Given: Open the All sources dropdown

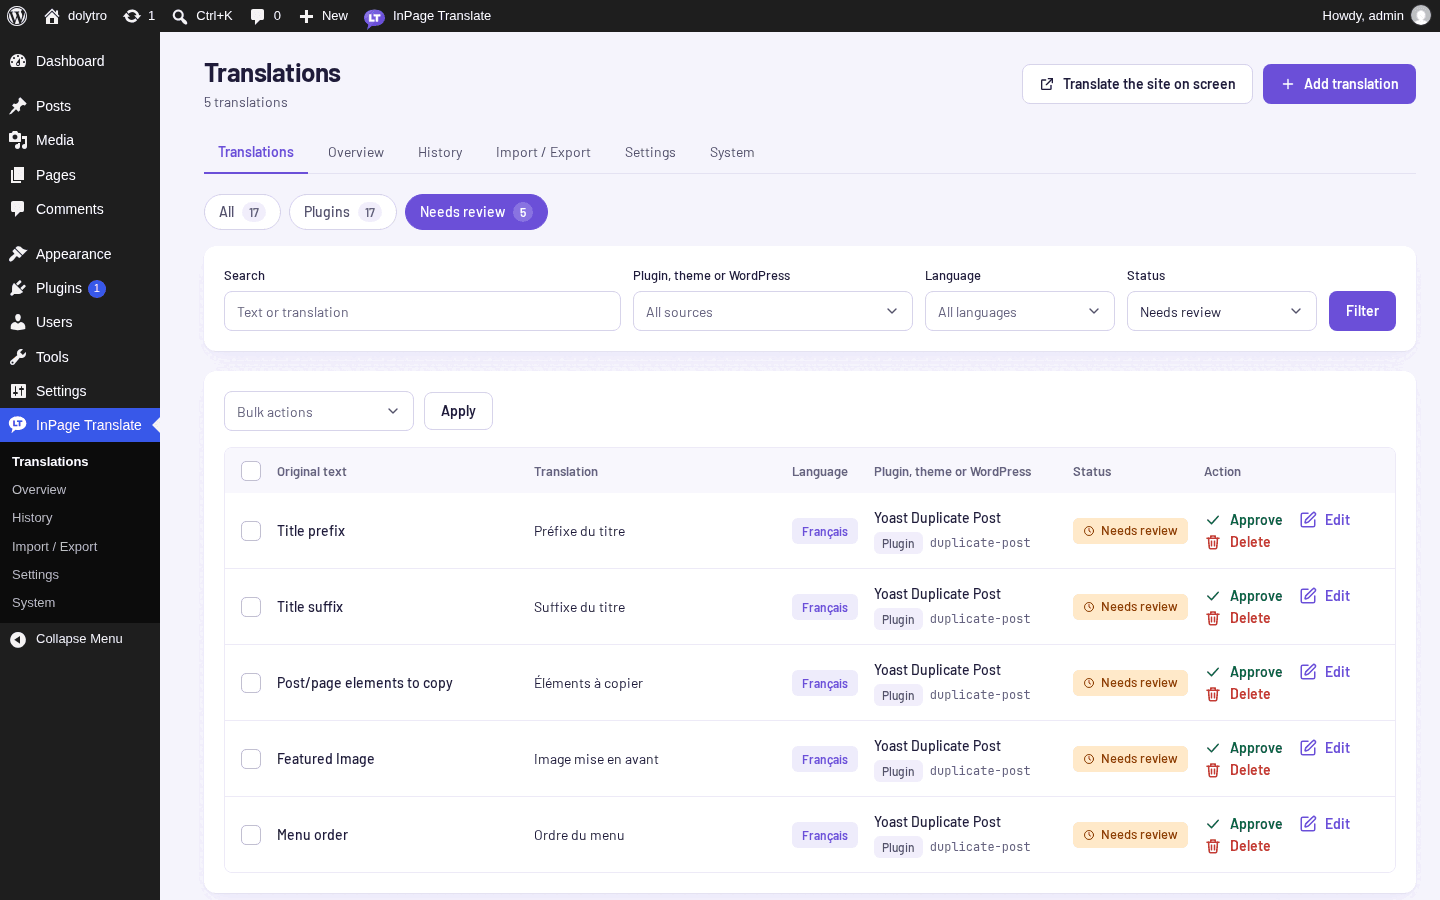Looking at the screenshot, I should (773, 311).
